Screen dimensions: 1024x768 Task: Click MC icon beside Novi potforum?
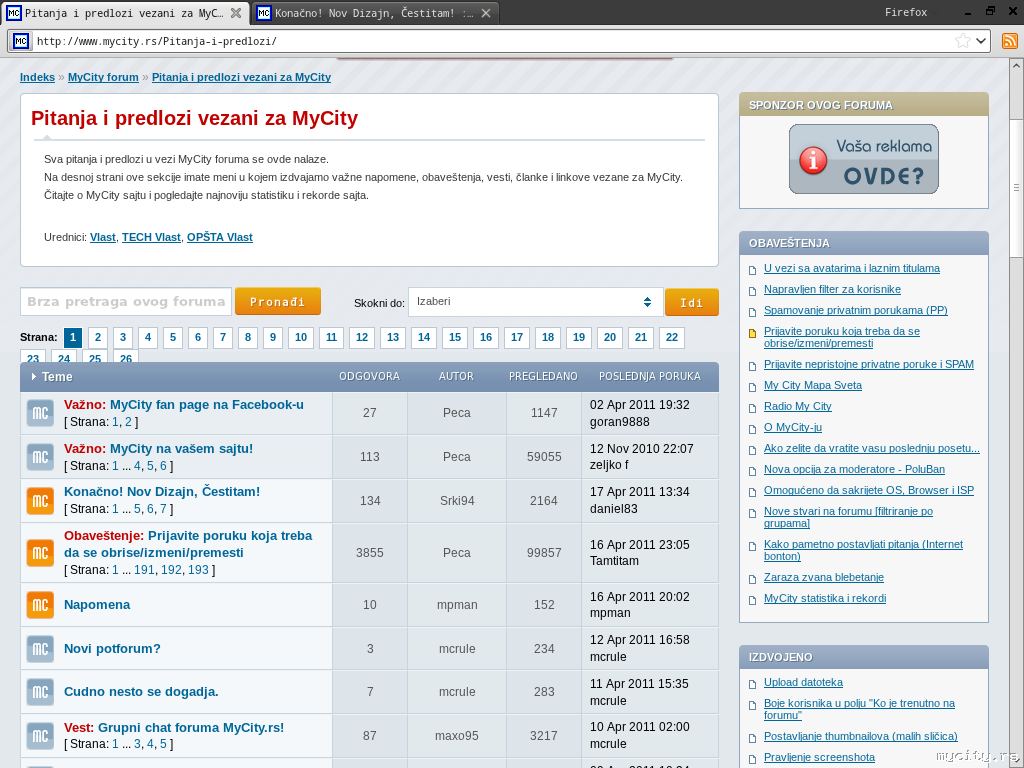pos(40,648)
